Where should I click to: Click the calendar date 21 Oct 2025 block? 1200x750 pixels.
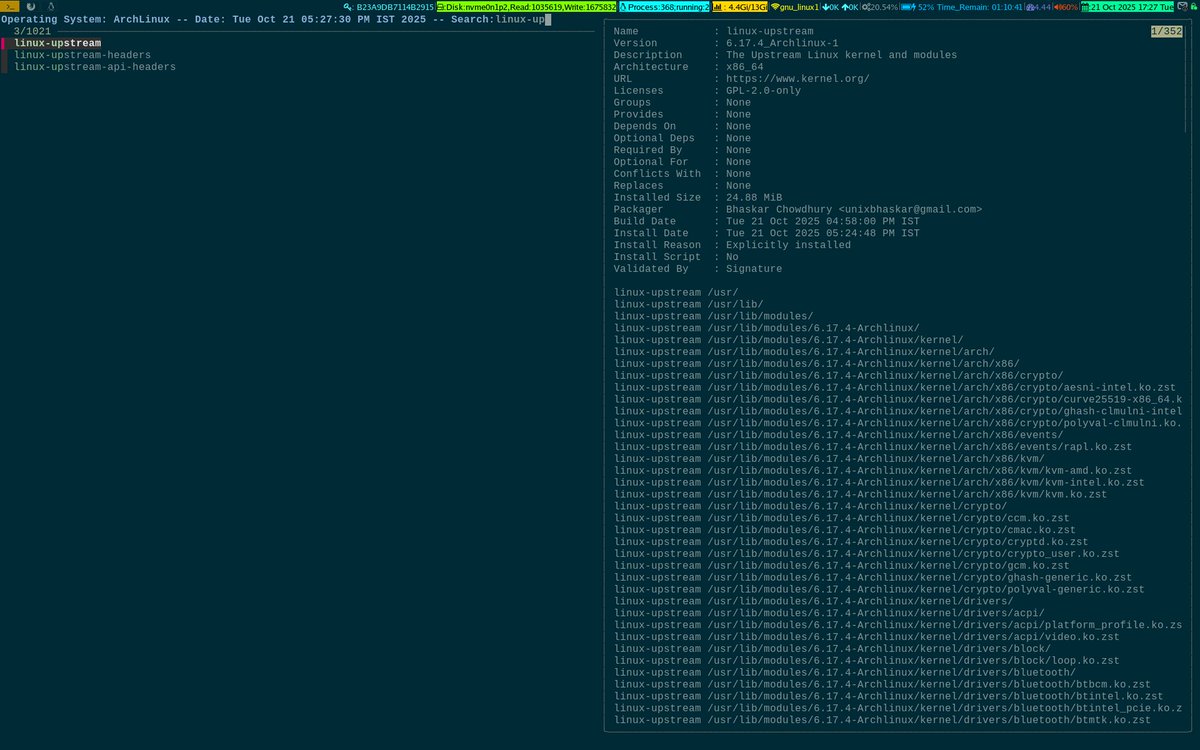point(1127,6)
